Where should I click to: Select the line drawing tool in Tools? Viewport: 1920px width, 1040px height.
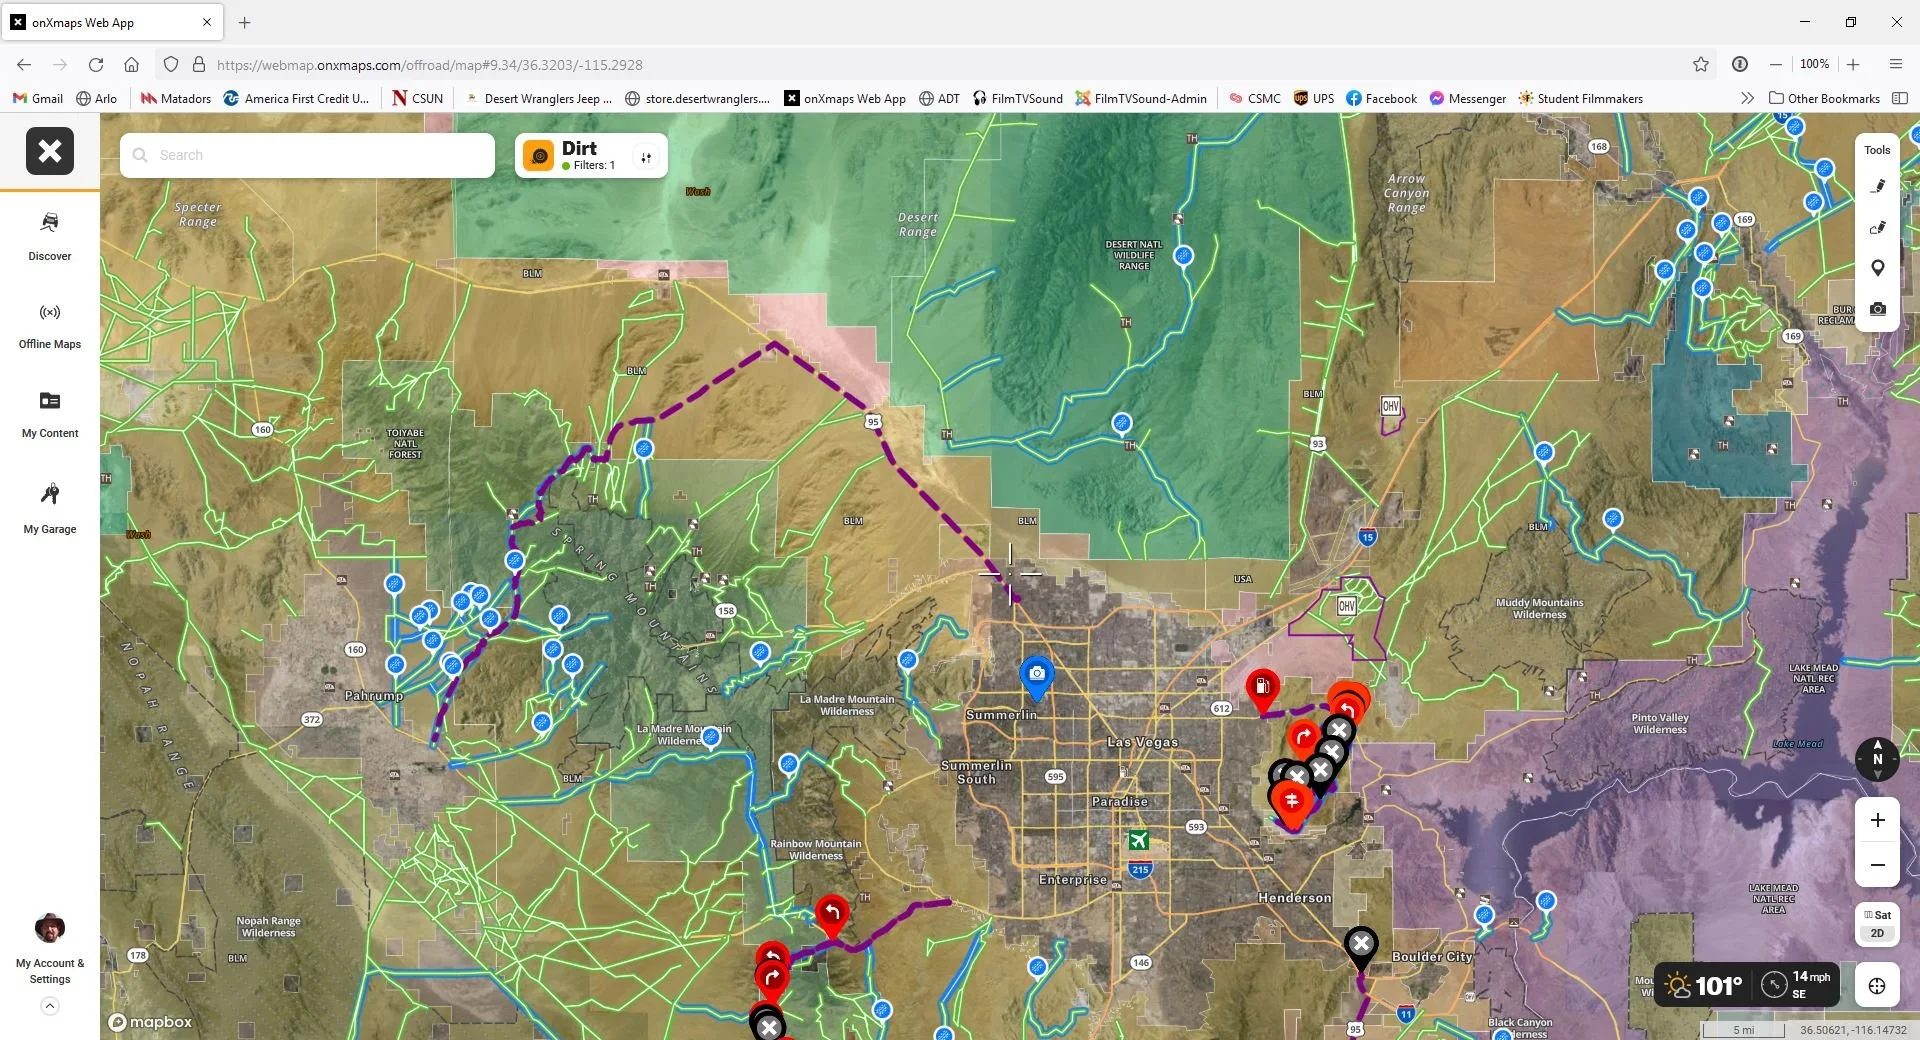pos(1878,186)
